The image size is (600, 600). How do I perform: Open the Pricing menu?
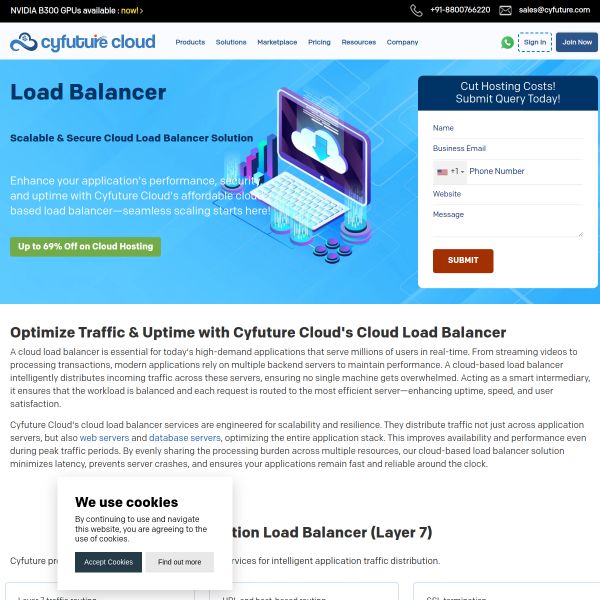pyautogui.click(x=319, y=42)
